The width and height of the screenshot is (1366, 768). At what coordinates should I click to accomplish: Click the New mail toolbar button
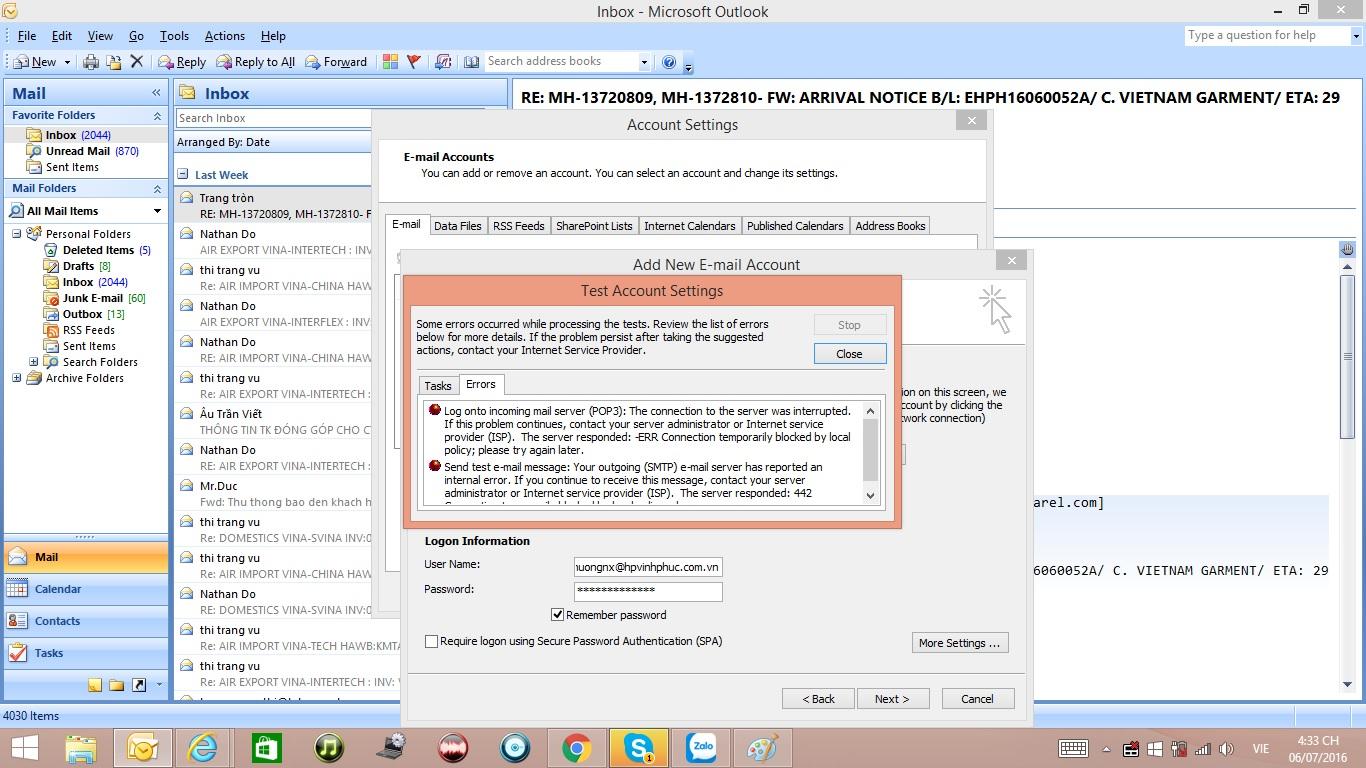35,62
